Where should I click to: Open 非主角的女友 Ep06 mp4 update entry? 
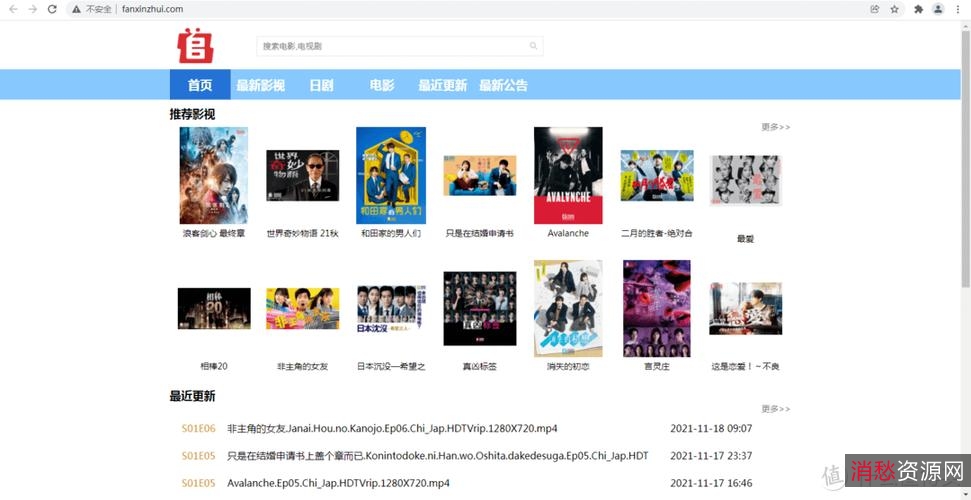click(x=392, y=429)
